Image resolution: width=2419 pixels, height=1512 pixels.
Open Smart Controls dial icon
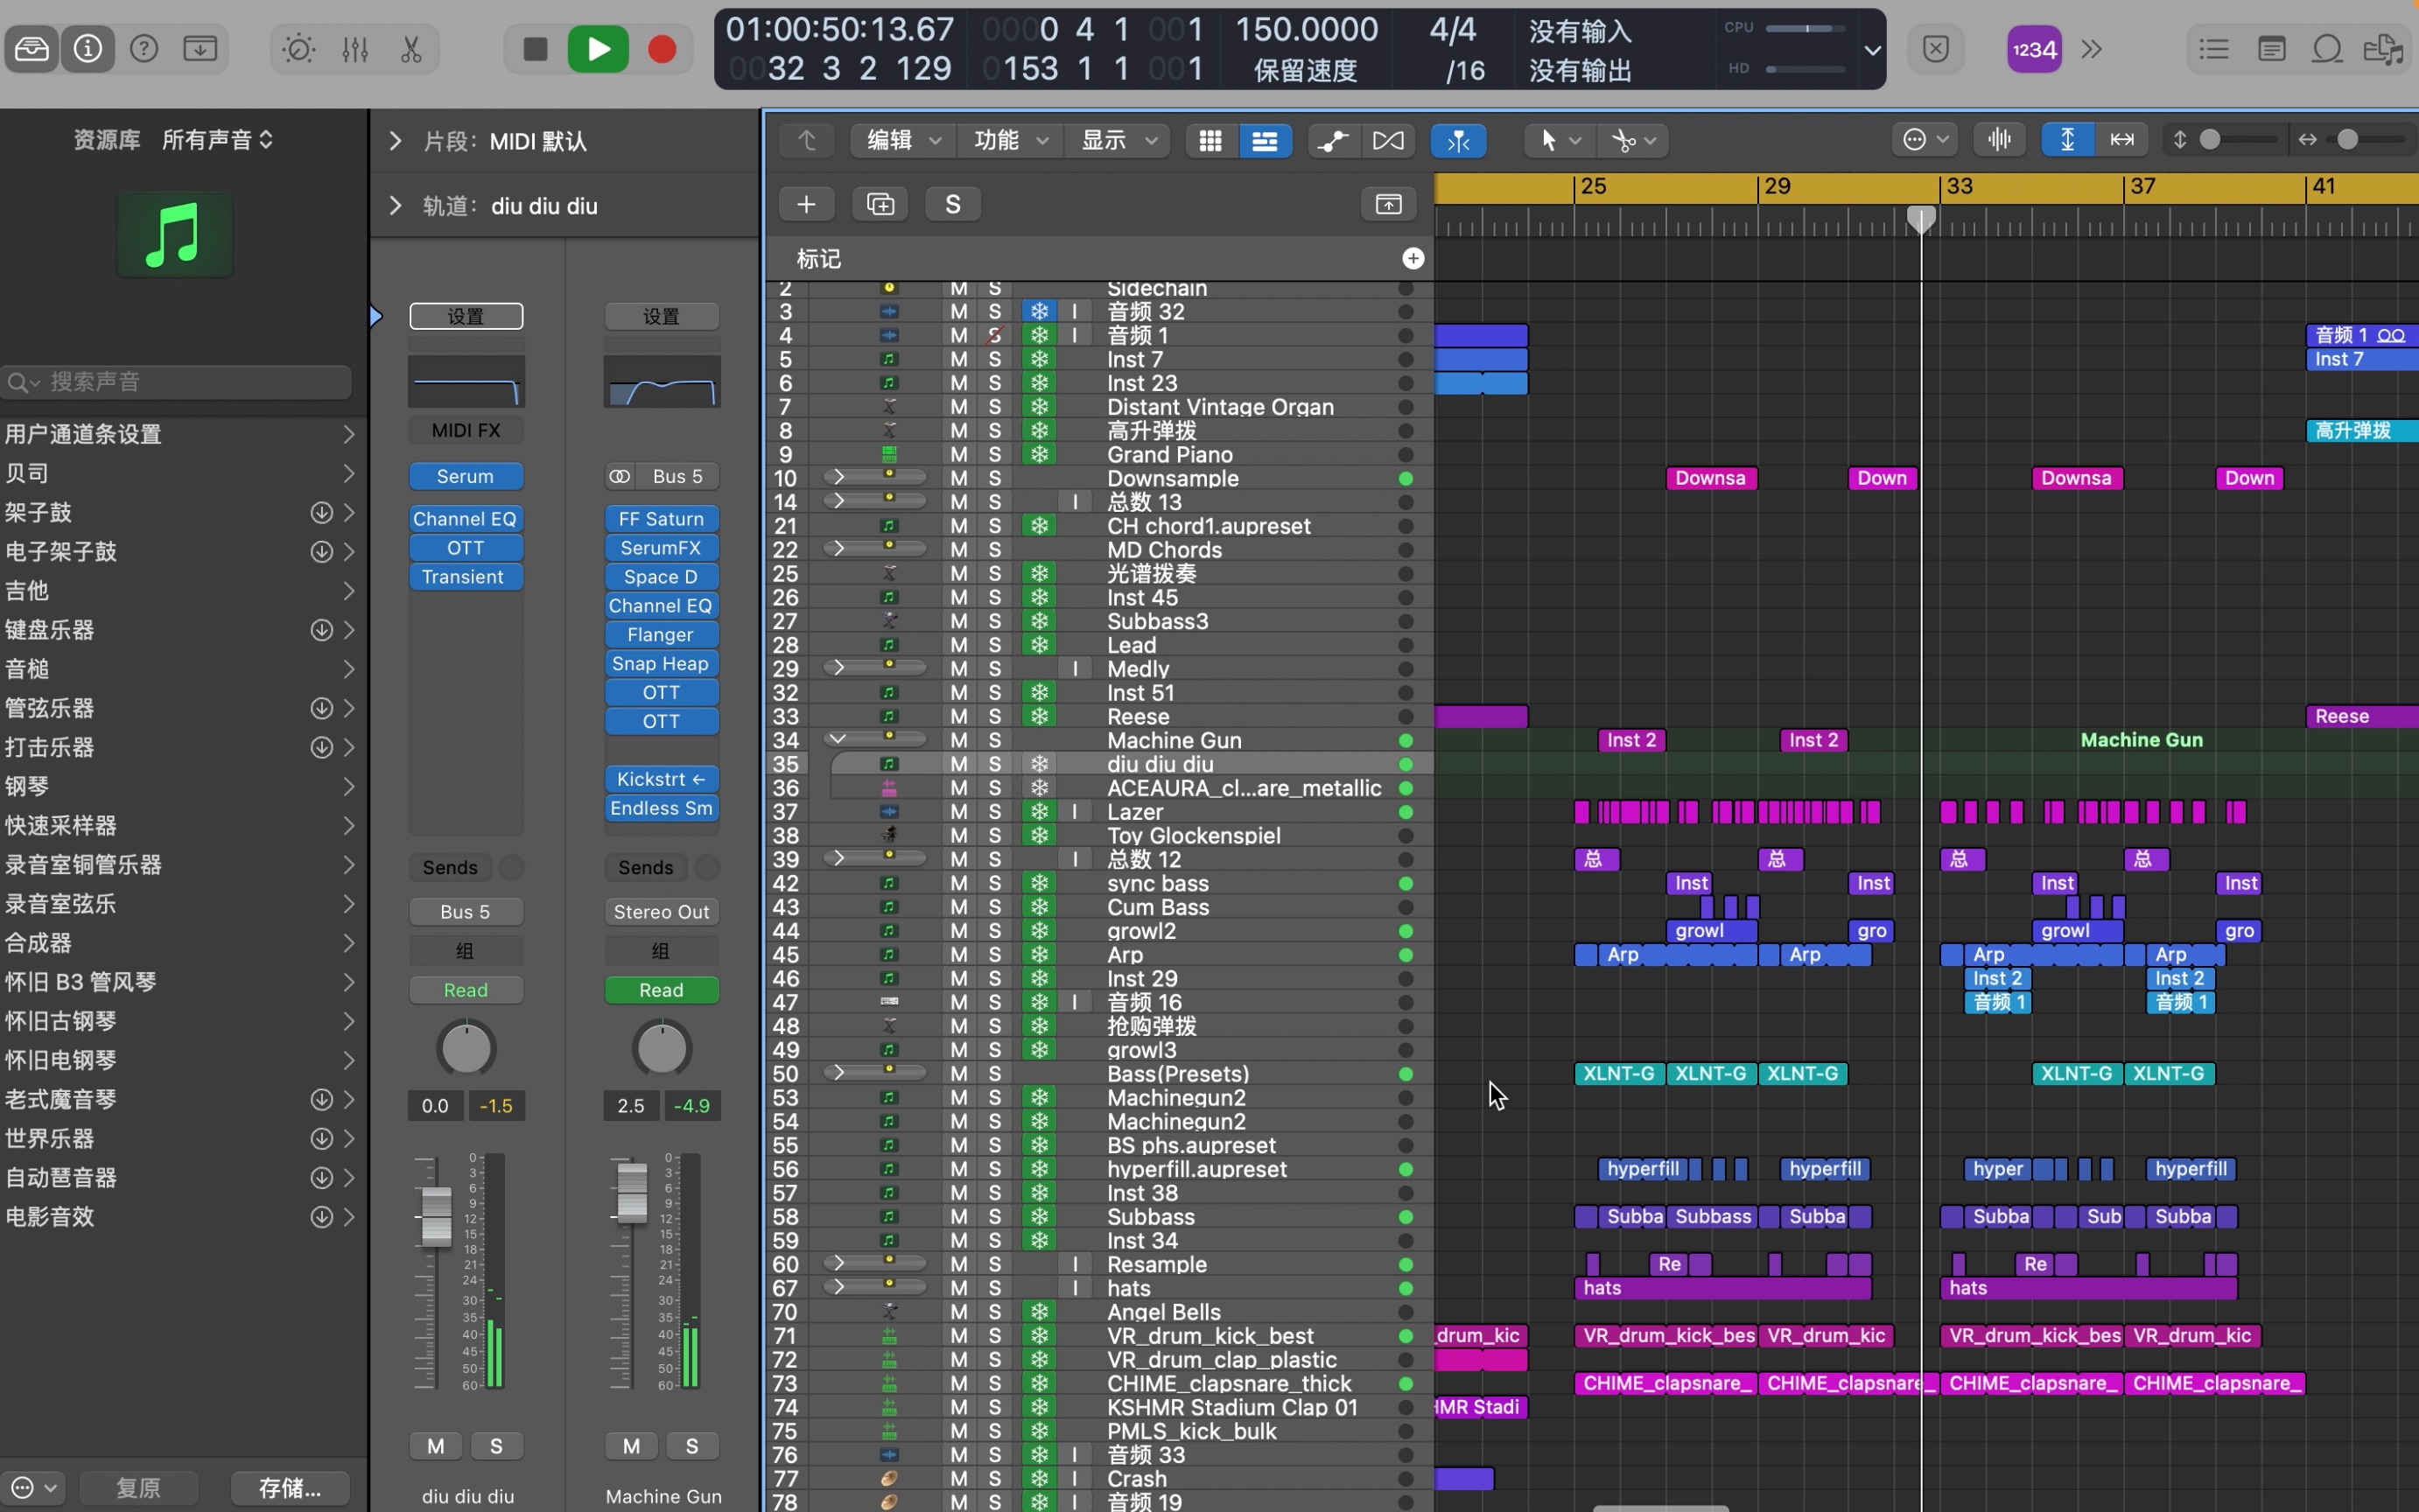[x=298, y=49]
